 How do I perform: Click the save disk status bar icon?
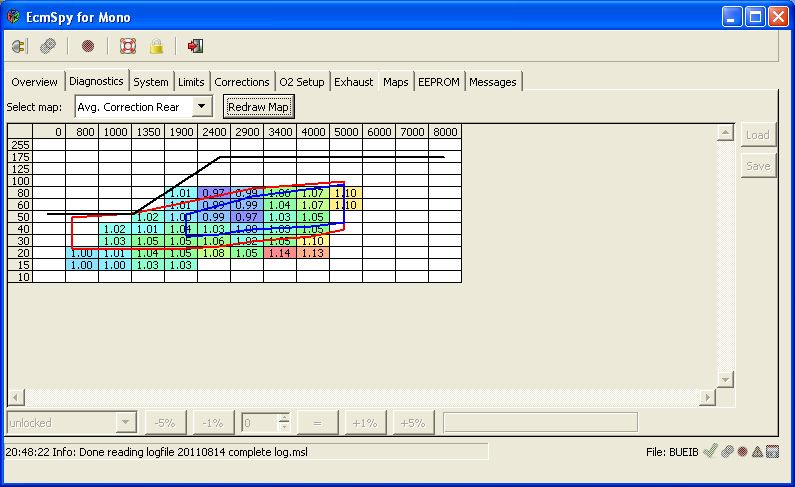click(x=773, y=452)
